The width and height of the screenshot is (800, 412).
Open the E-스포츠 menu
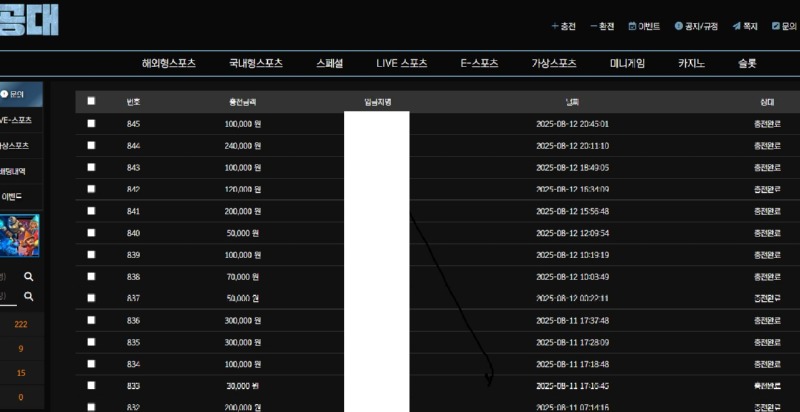point(479,64)
